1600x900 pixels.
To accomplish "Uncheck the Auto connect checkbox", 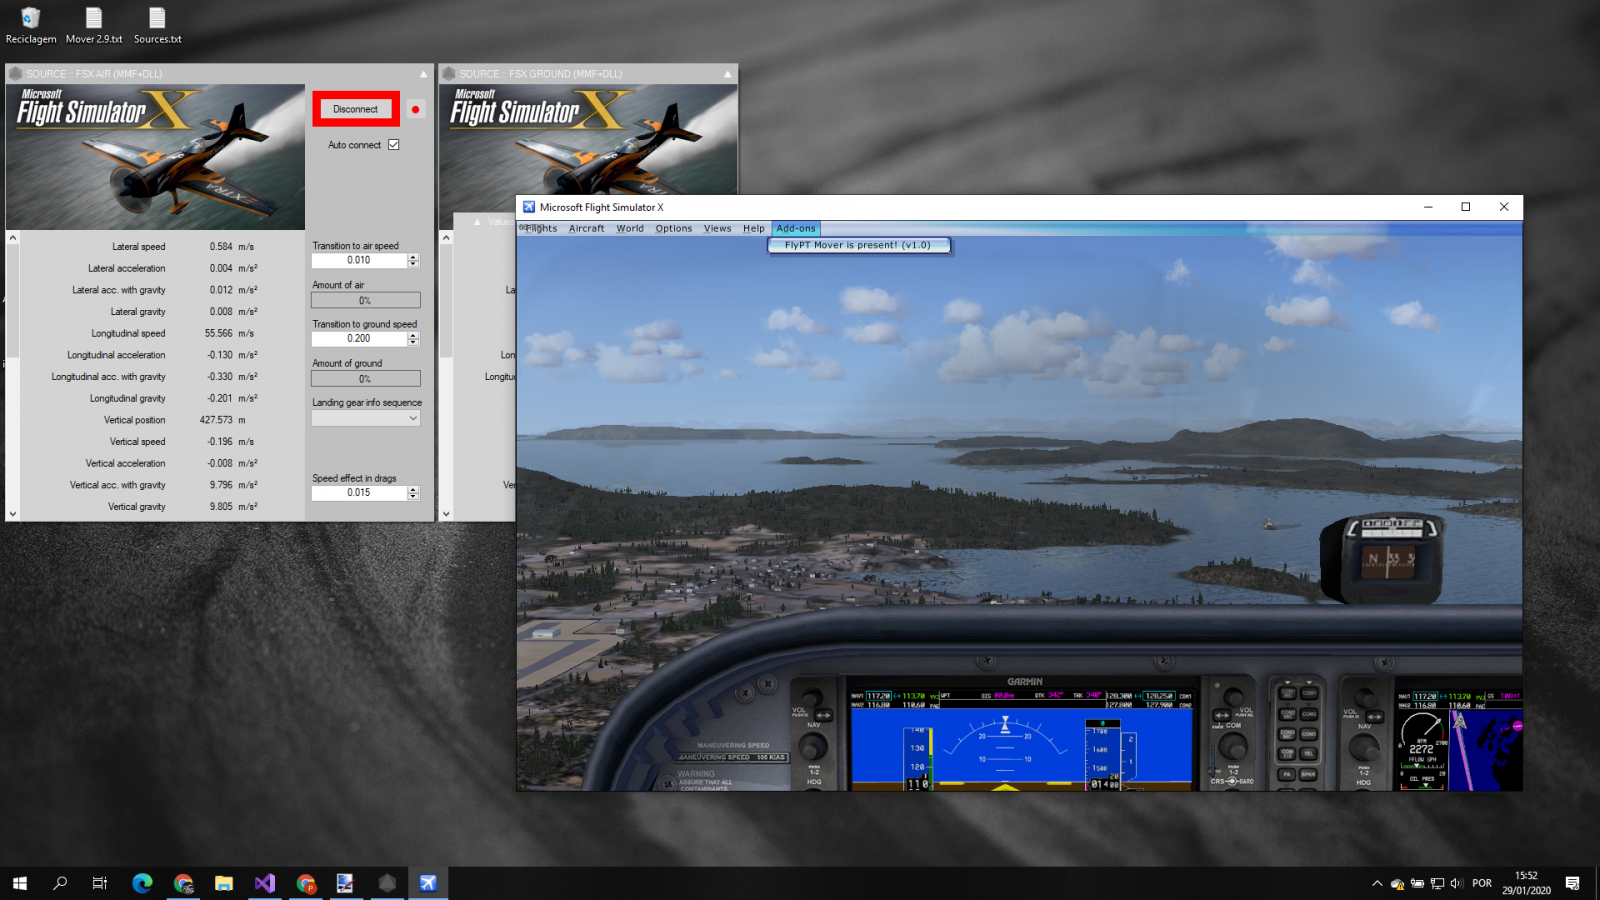I will tap(394, 145).
